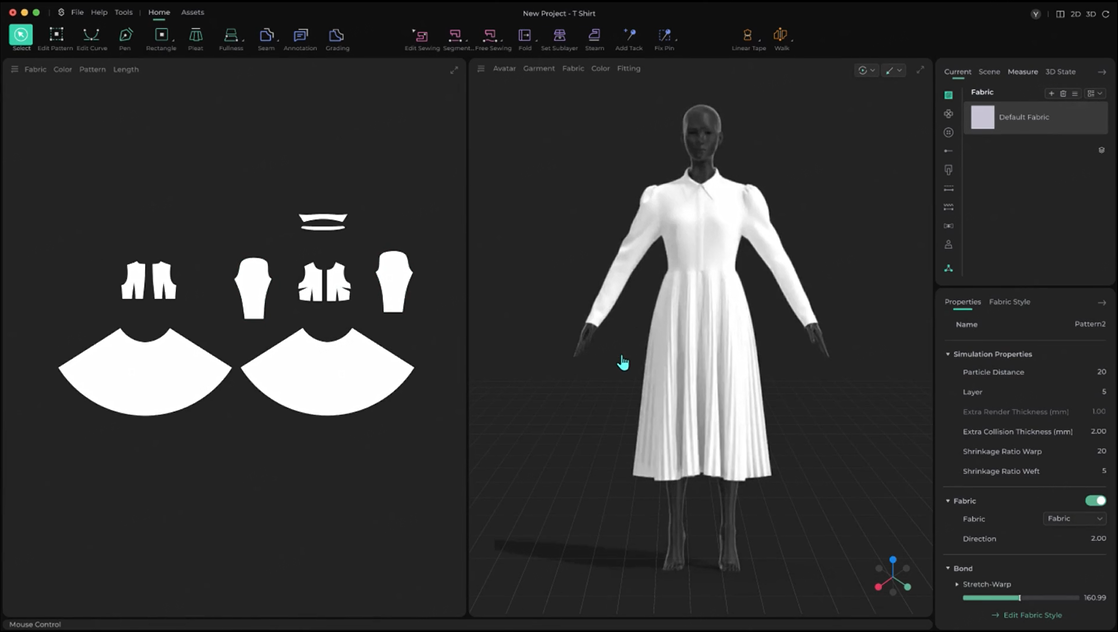The width and height of the screenshot is (1118, 632).
Task: Open the Fabric selection dropdown
Action: (1074, 518)
